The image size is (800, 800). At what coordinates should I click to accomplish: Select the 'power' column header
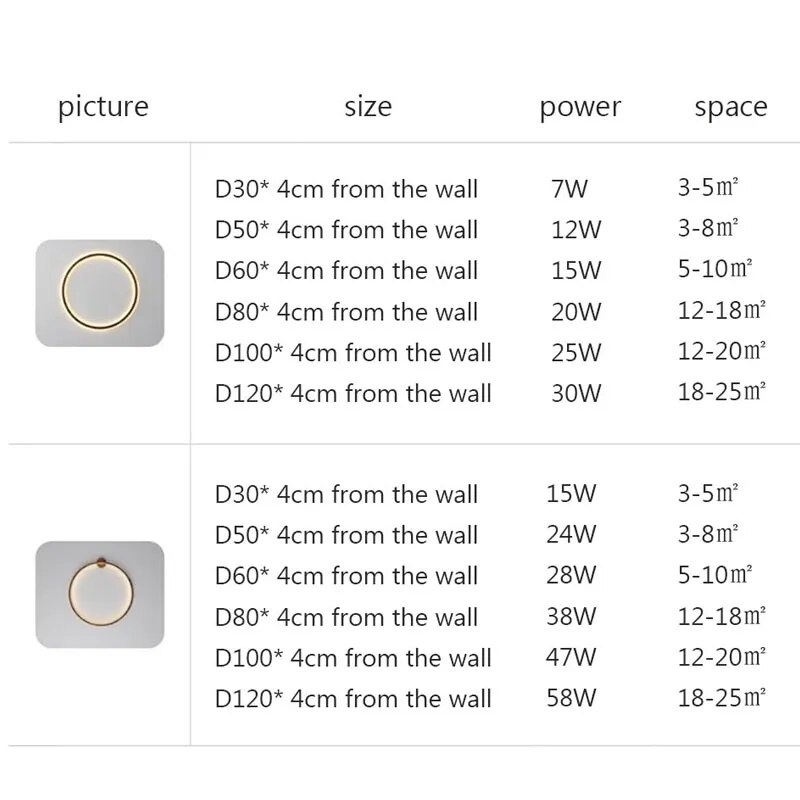(580, 108)
